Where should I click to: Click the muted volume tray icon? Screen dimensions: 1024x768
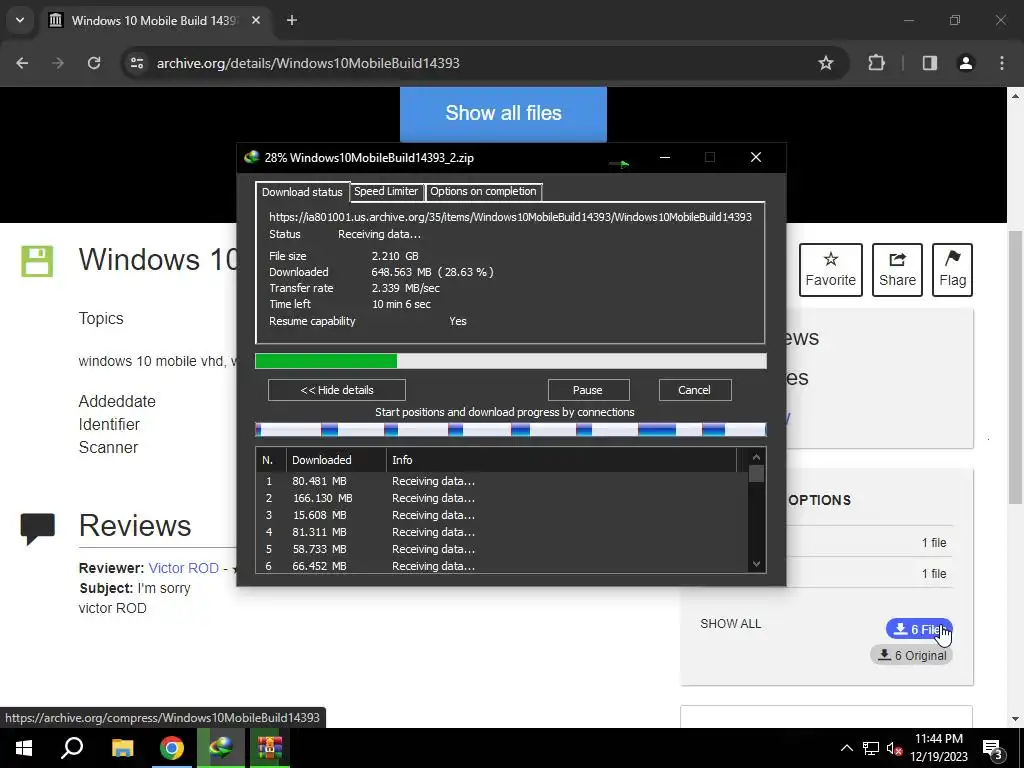tap(894, 748)
